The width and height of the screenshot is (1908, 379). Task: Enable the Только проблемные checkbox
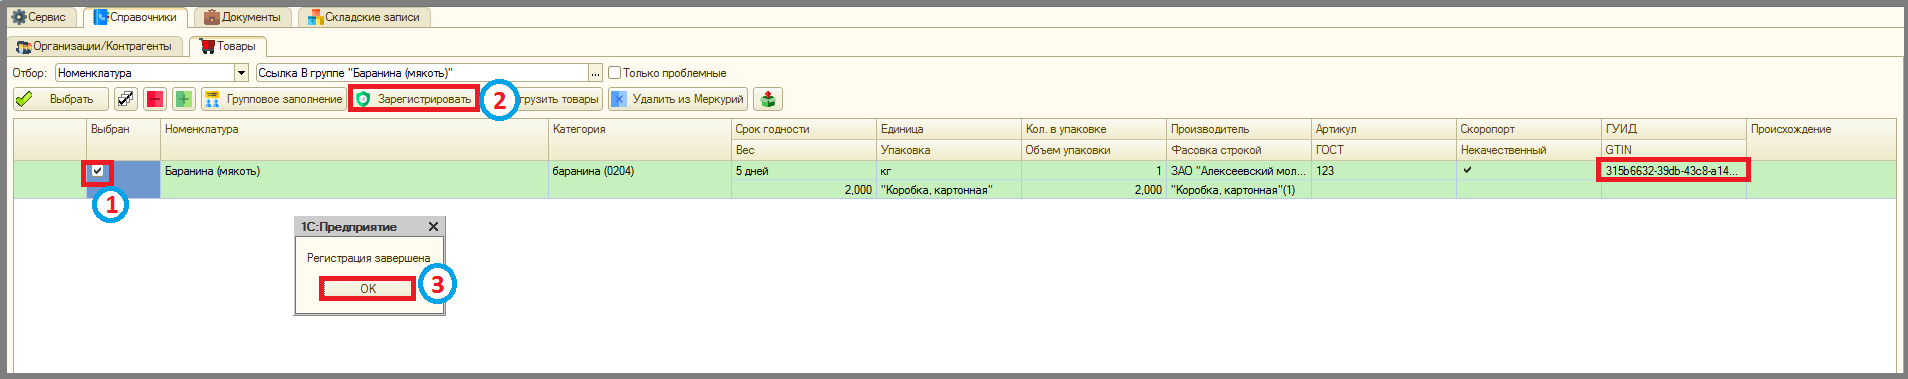[615, 73]
